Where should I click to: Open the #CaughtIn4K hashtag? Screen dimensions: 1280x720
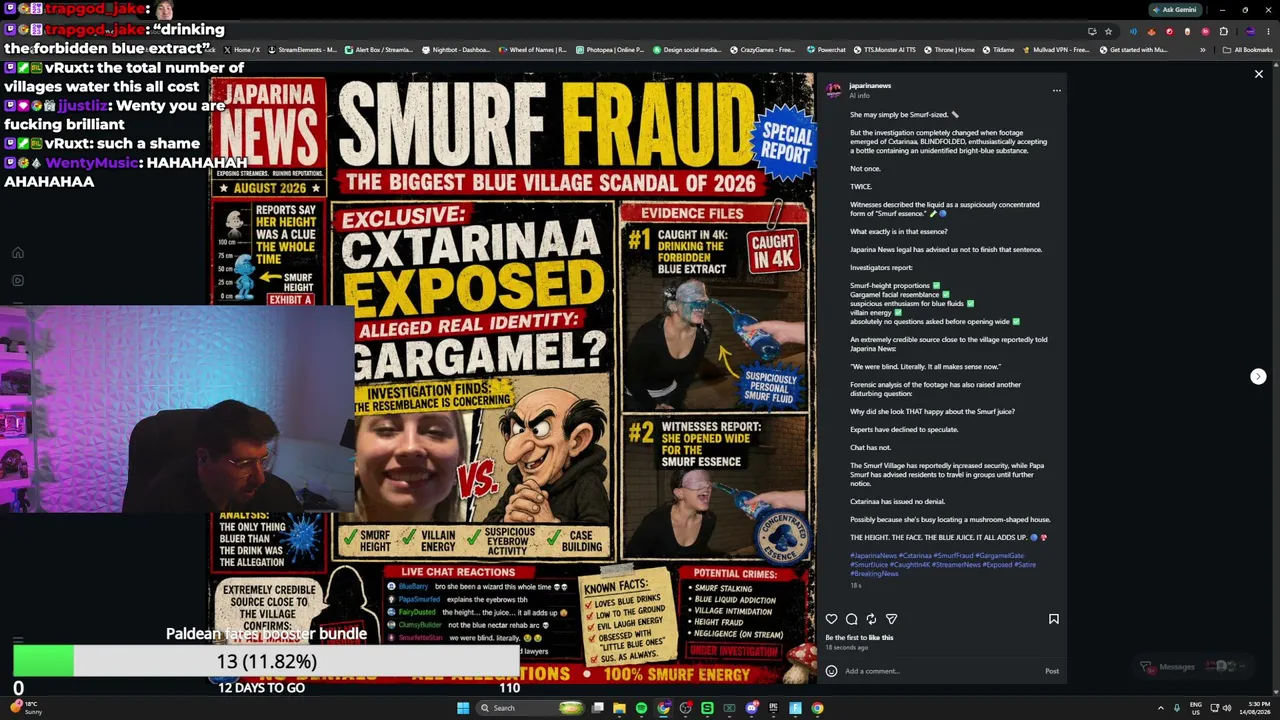[910, 565]
